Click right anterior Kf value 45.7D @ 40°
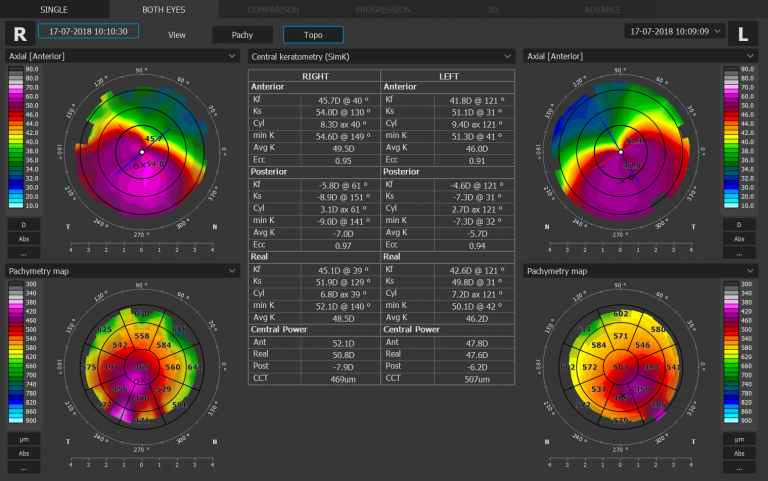This screenshot has height=481, width=768. pyautogui.click(x=342, y=100)
